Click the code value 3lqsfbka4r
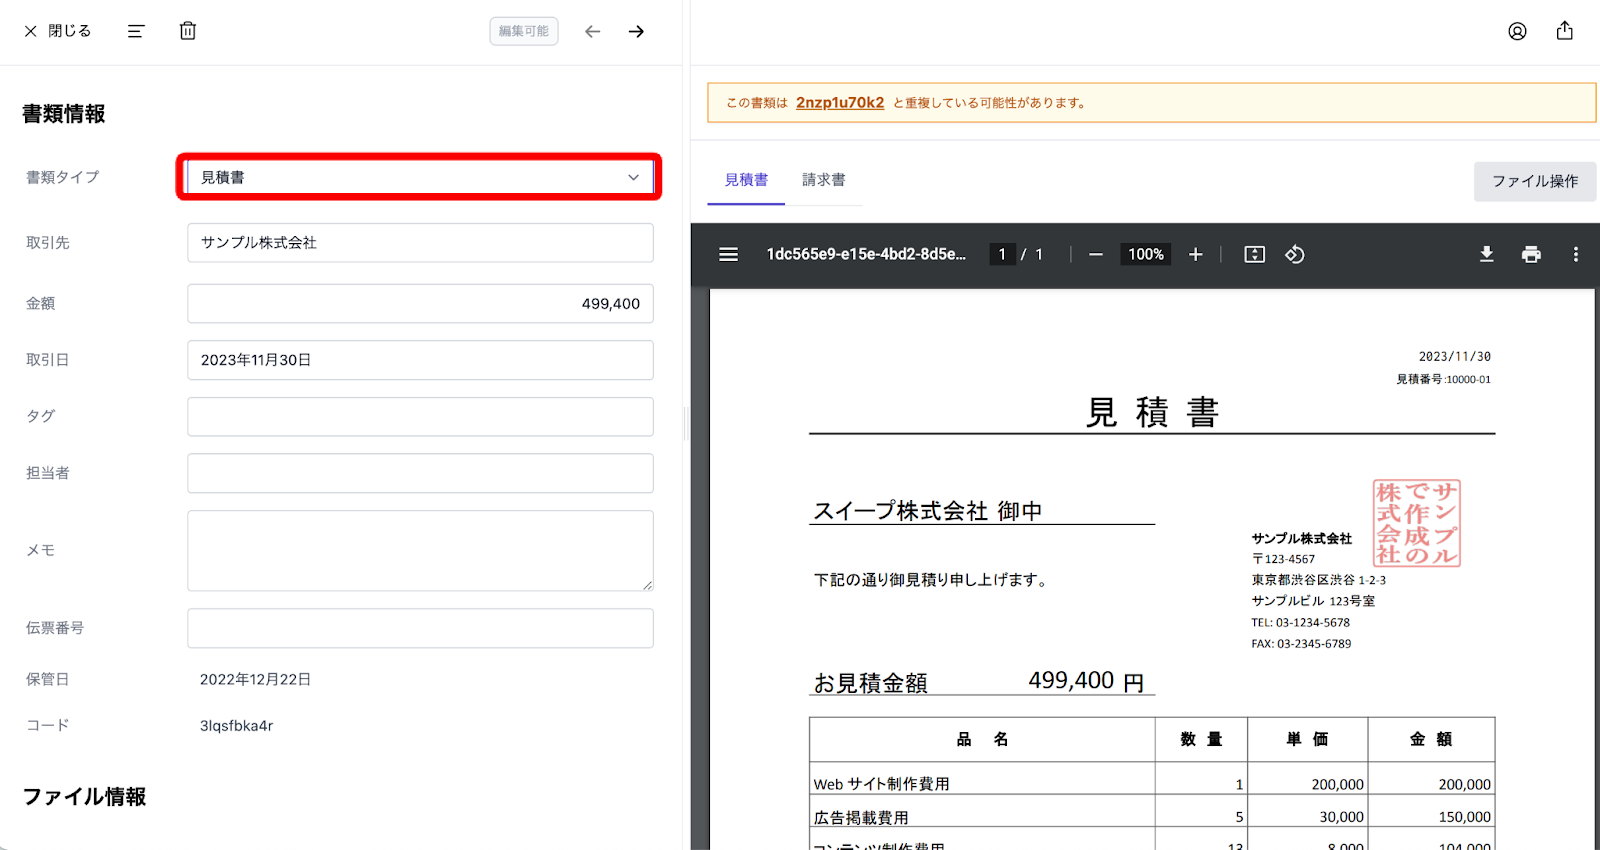 [237, 726]
